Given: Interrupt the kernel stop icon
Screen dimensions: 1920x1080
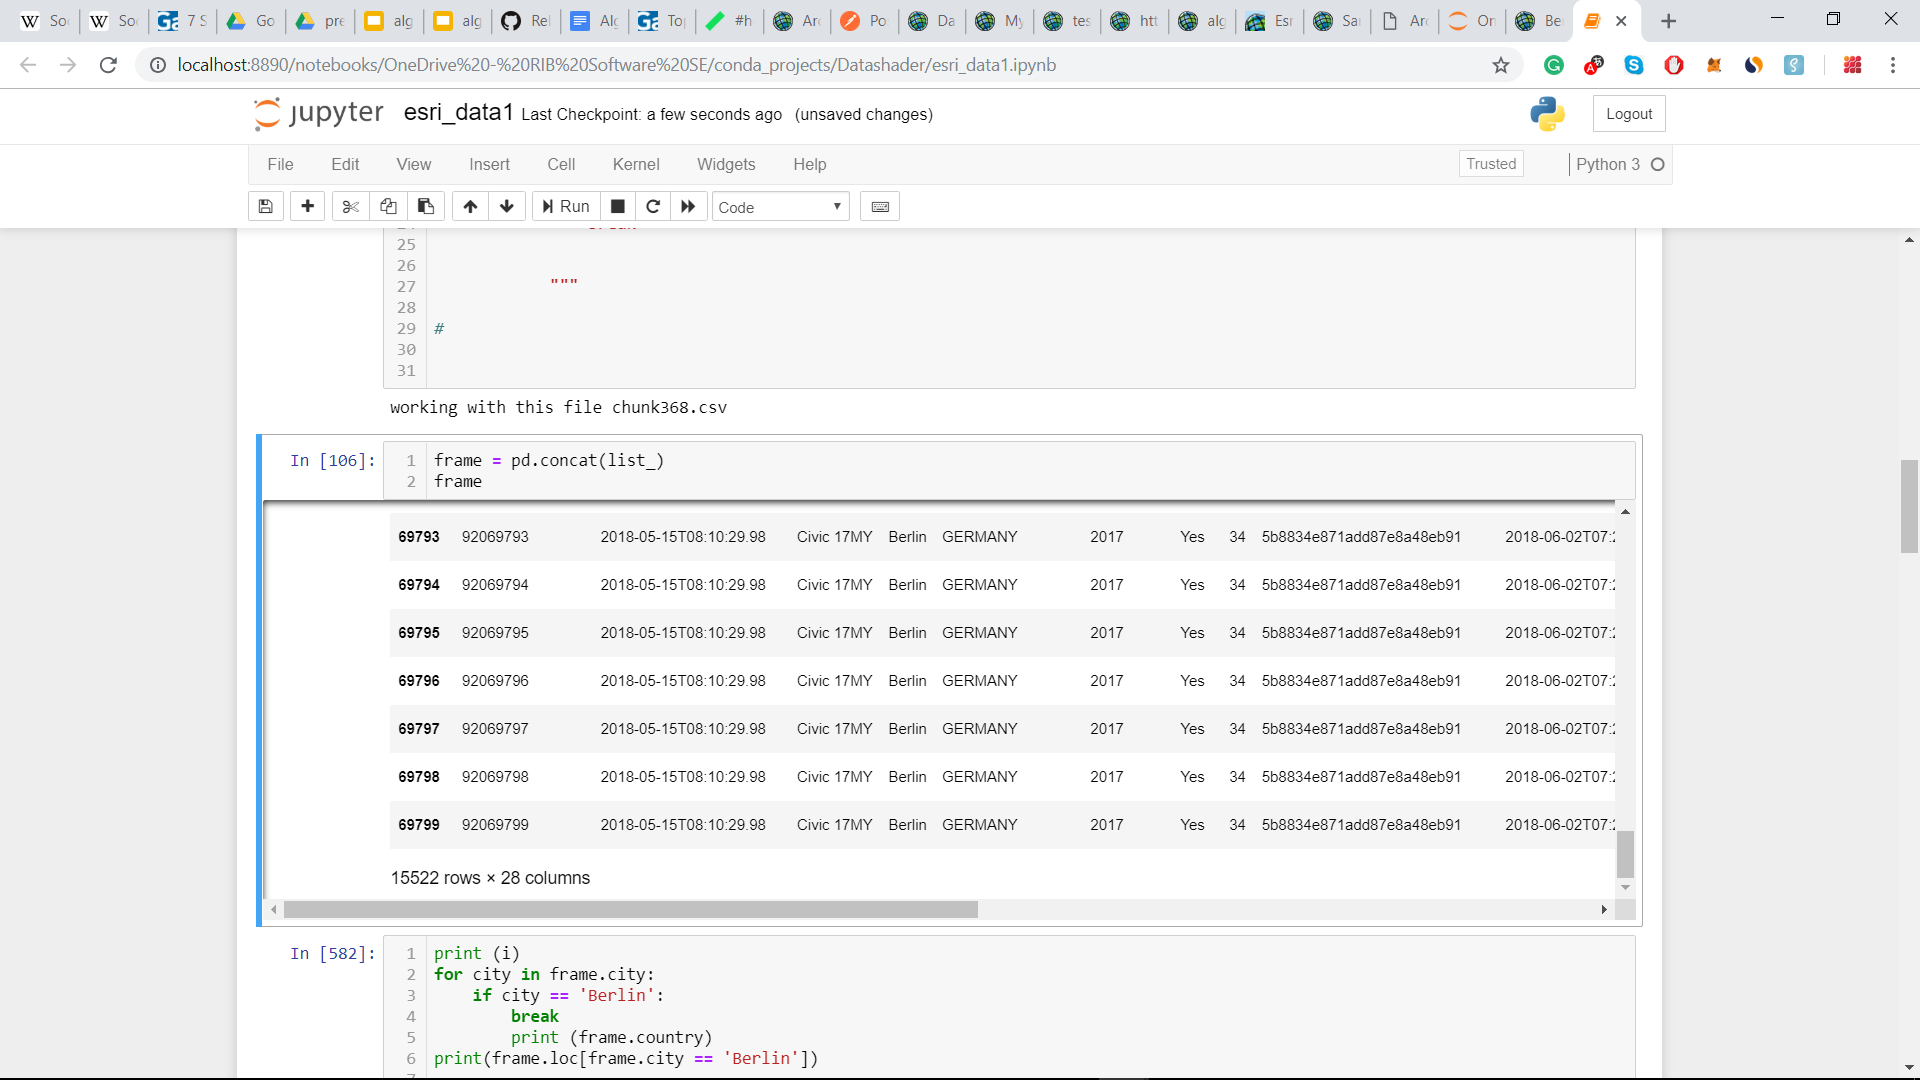Looking at the screenshot, I should click(x=618, y=206).
